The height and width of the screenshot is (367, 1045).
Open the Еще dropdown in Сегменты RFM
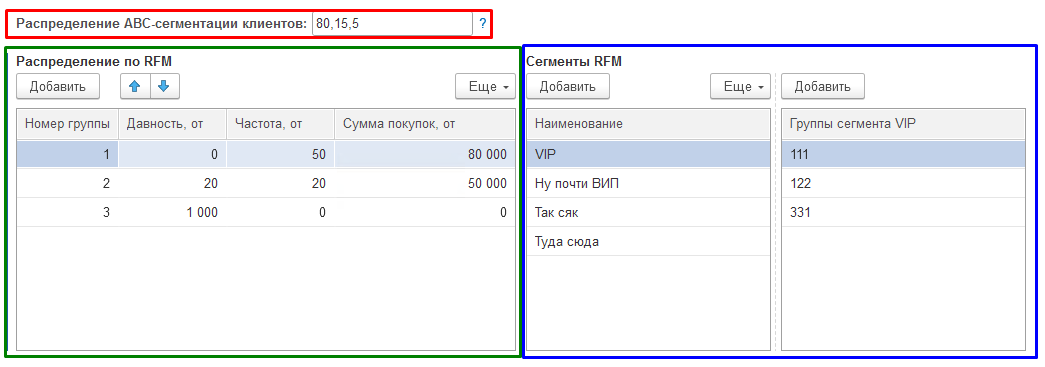click(740, 87)
